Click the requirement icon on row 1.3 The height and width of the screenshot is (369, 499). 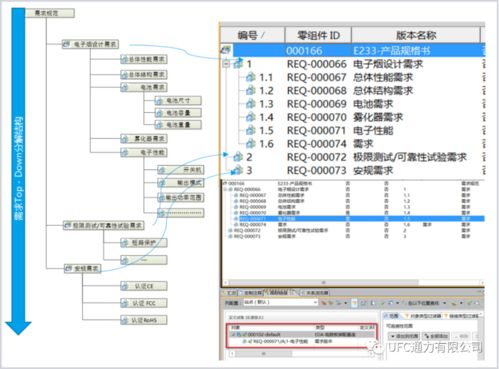tap(251, 104)
